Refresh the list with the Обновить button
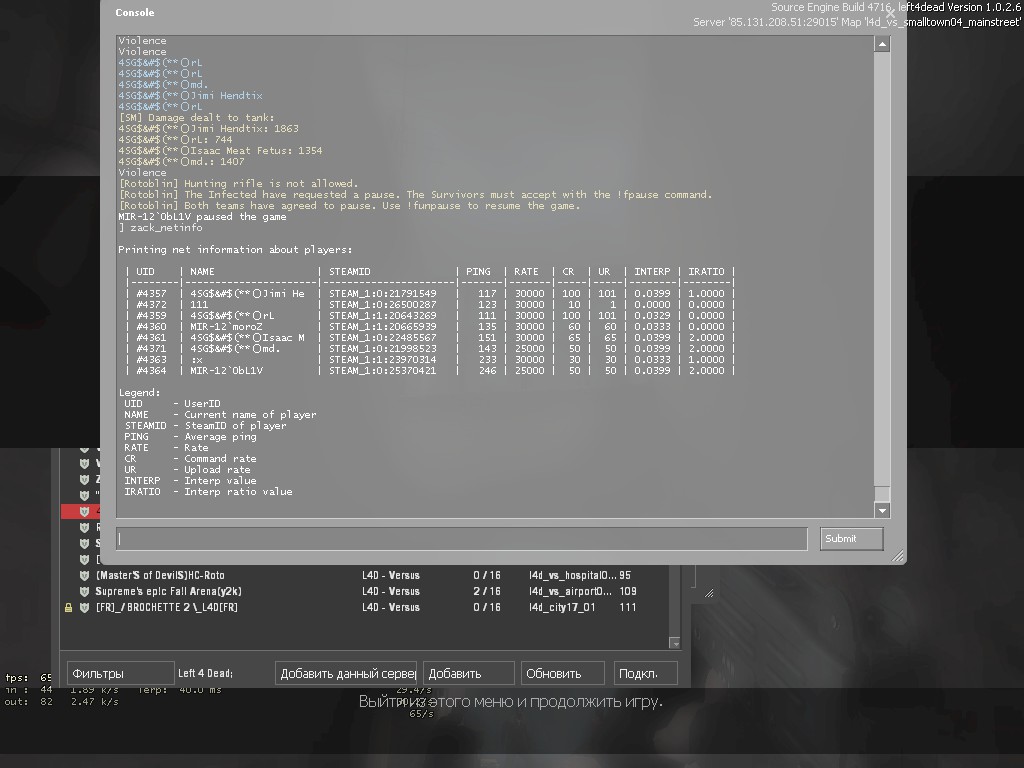 click(x=562, y=673)
